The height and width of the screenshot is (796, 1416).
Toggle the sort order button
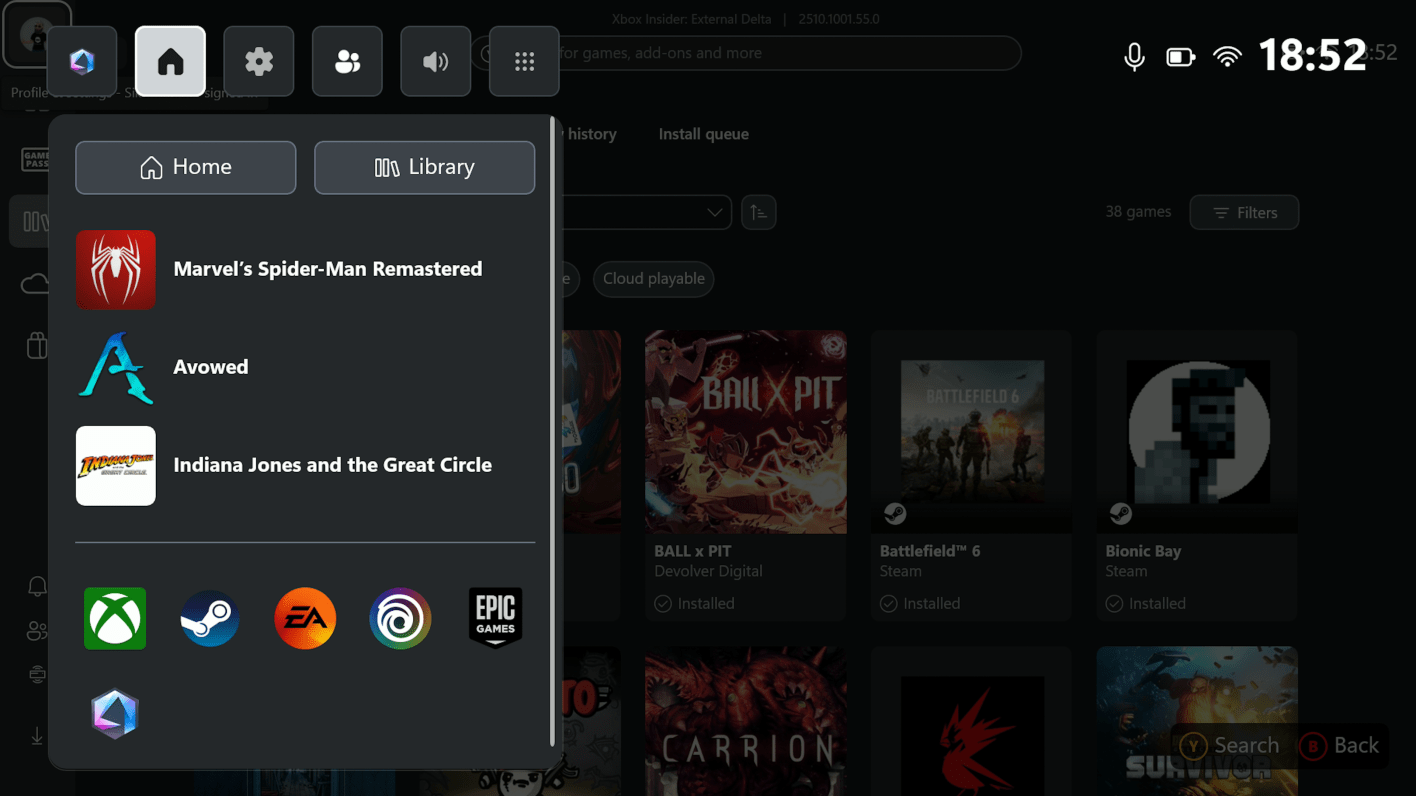pyautogui.click(x=759, y=213)
